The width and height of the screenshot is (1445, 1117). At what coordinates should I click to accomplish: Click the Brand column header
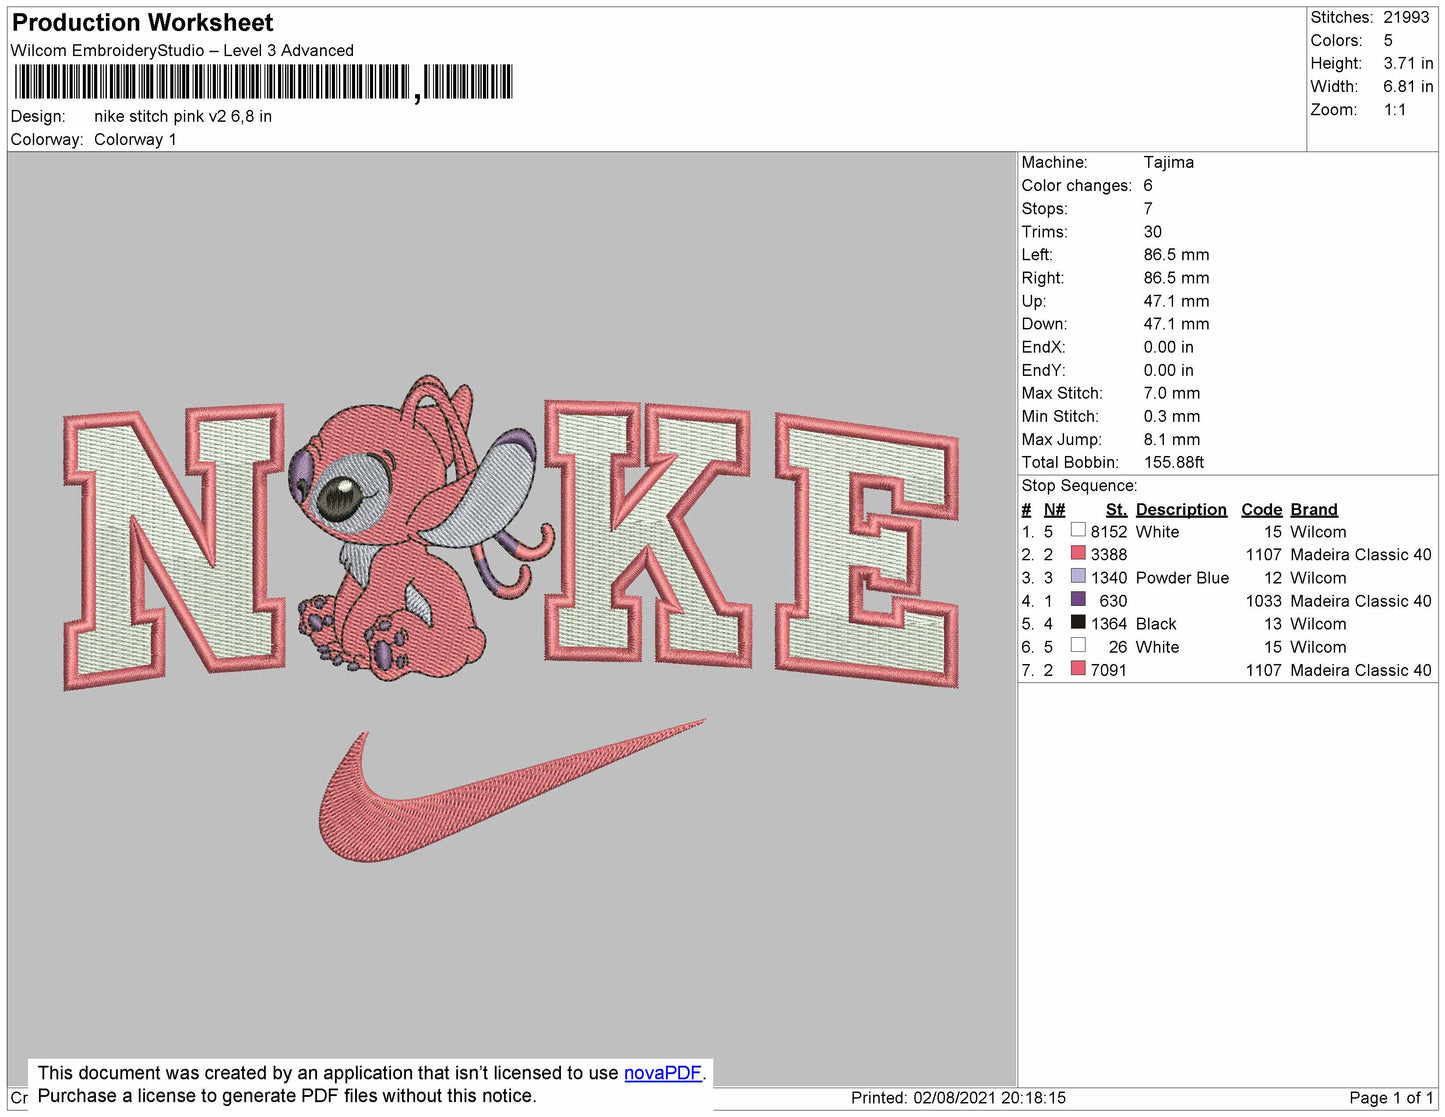tap(1313, 509)
